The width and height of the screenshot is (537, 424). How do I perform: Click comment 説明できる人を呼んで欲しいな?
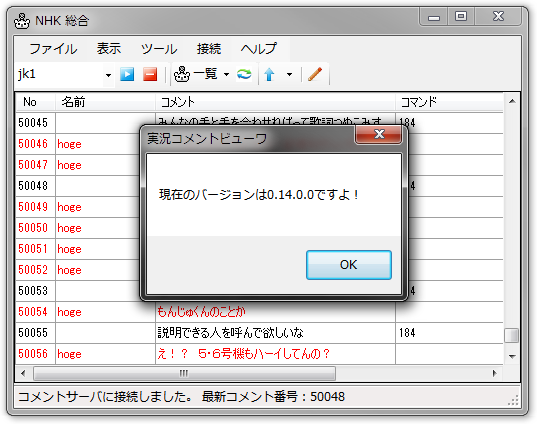tap(230, 333)
